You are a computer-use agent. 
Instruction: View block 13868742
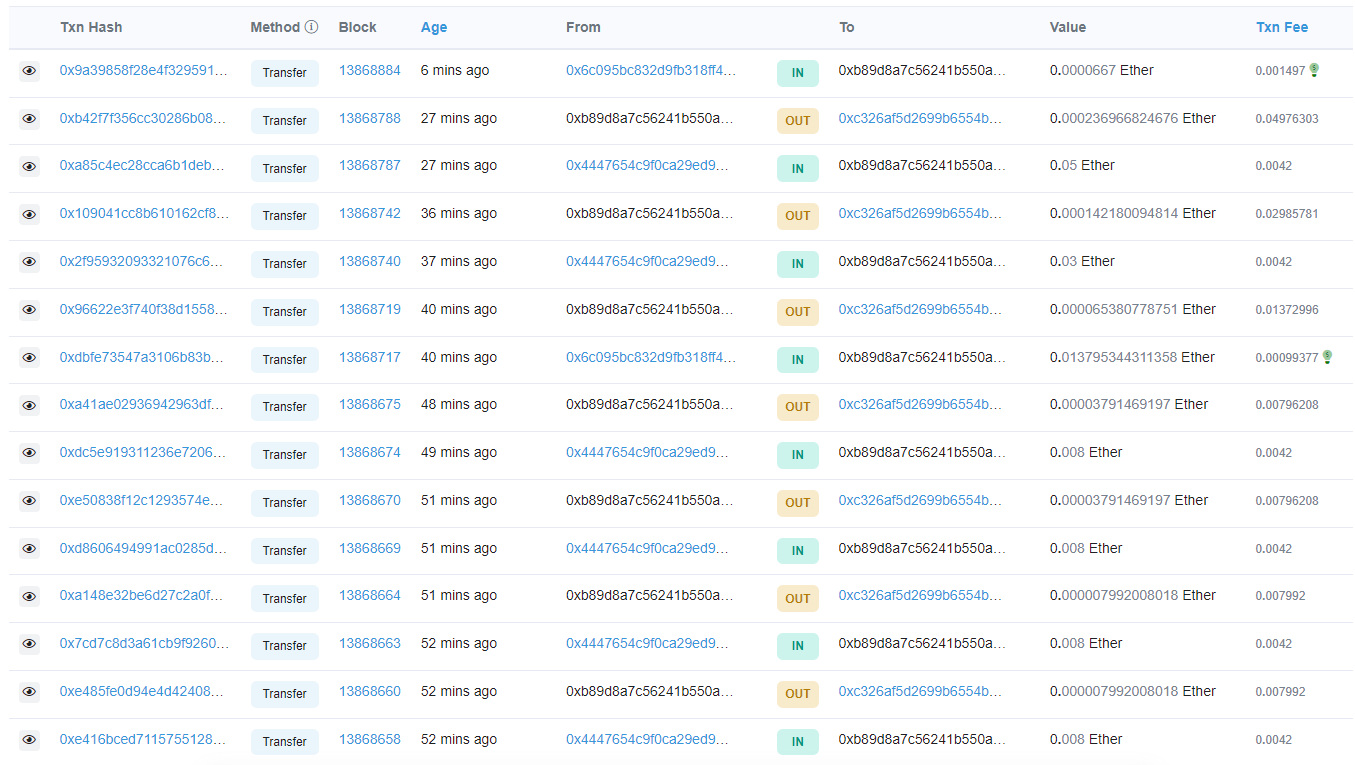tap(370, 213)
